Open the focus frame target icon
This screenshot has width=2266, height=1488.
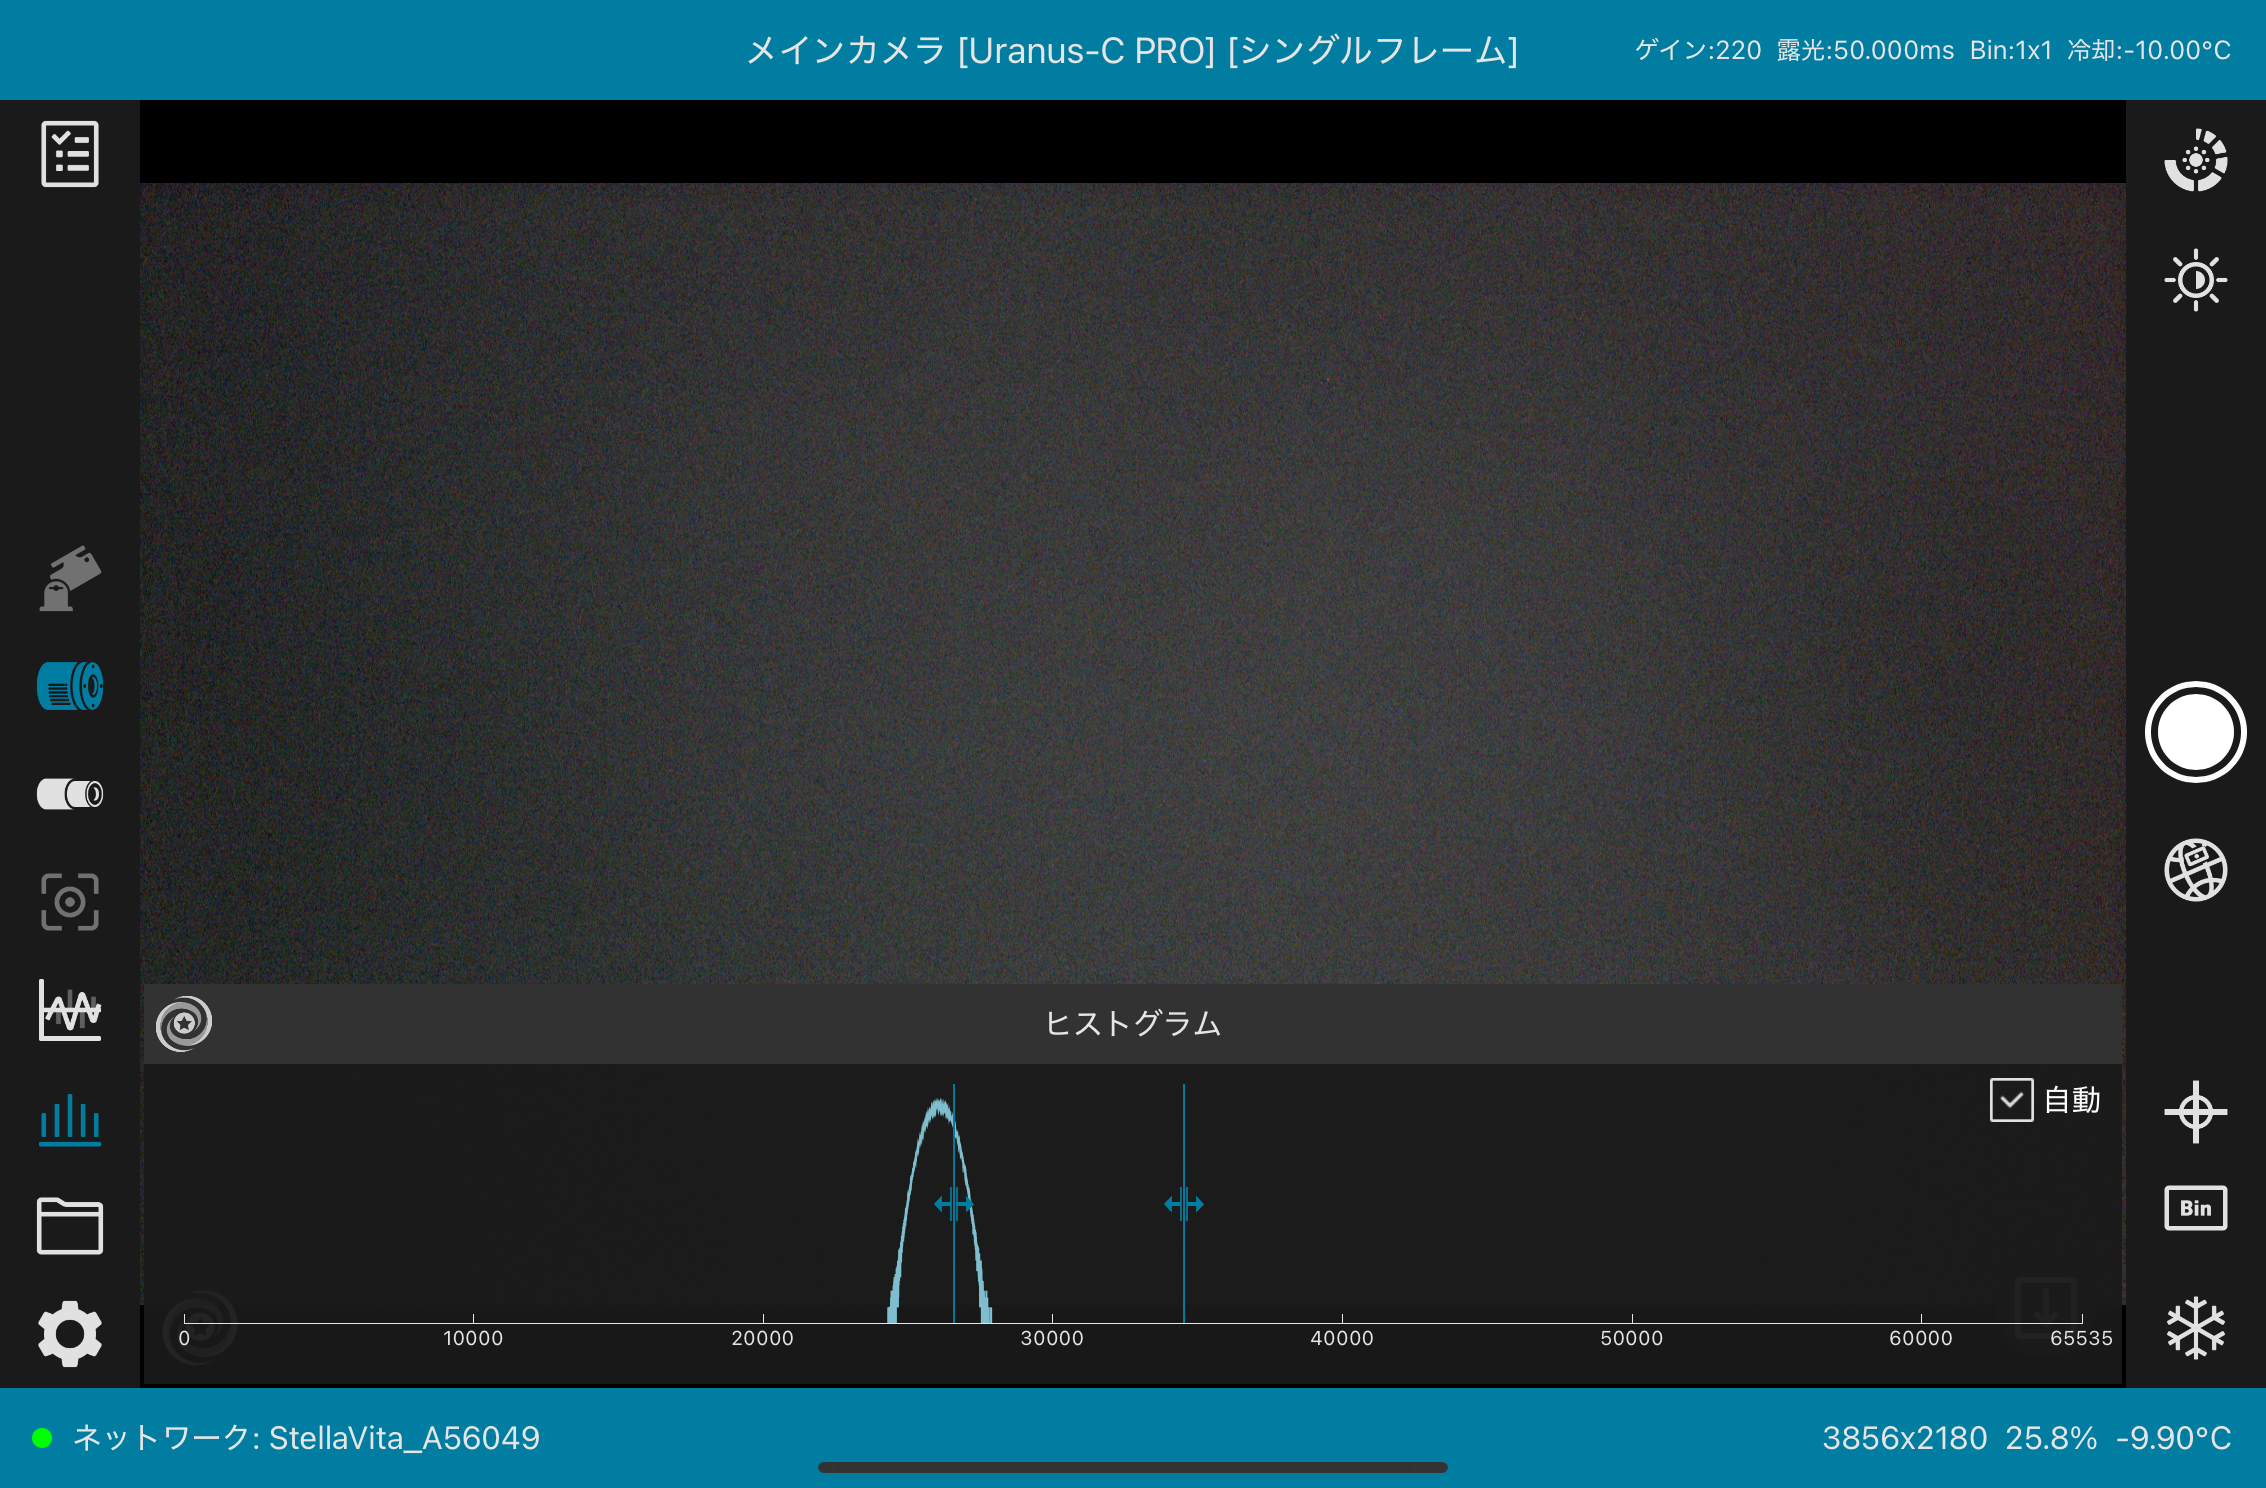pos(70,902)
